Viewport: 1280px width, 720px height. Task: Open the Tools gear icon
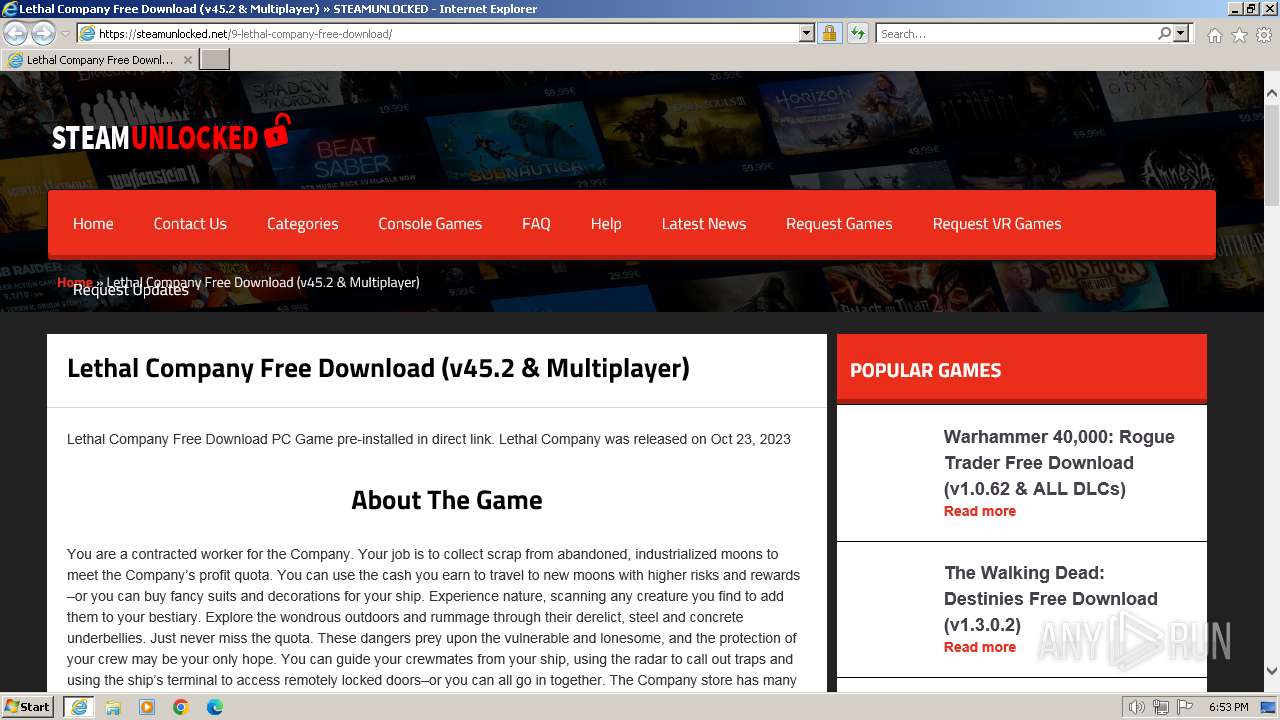pos(1264,35)
